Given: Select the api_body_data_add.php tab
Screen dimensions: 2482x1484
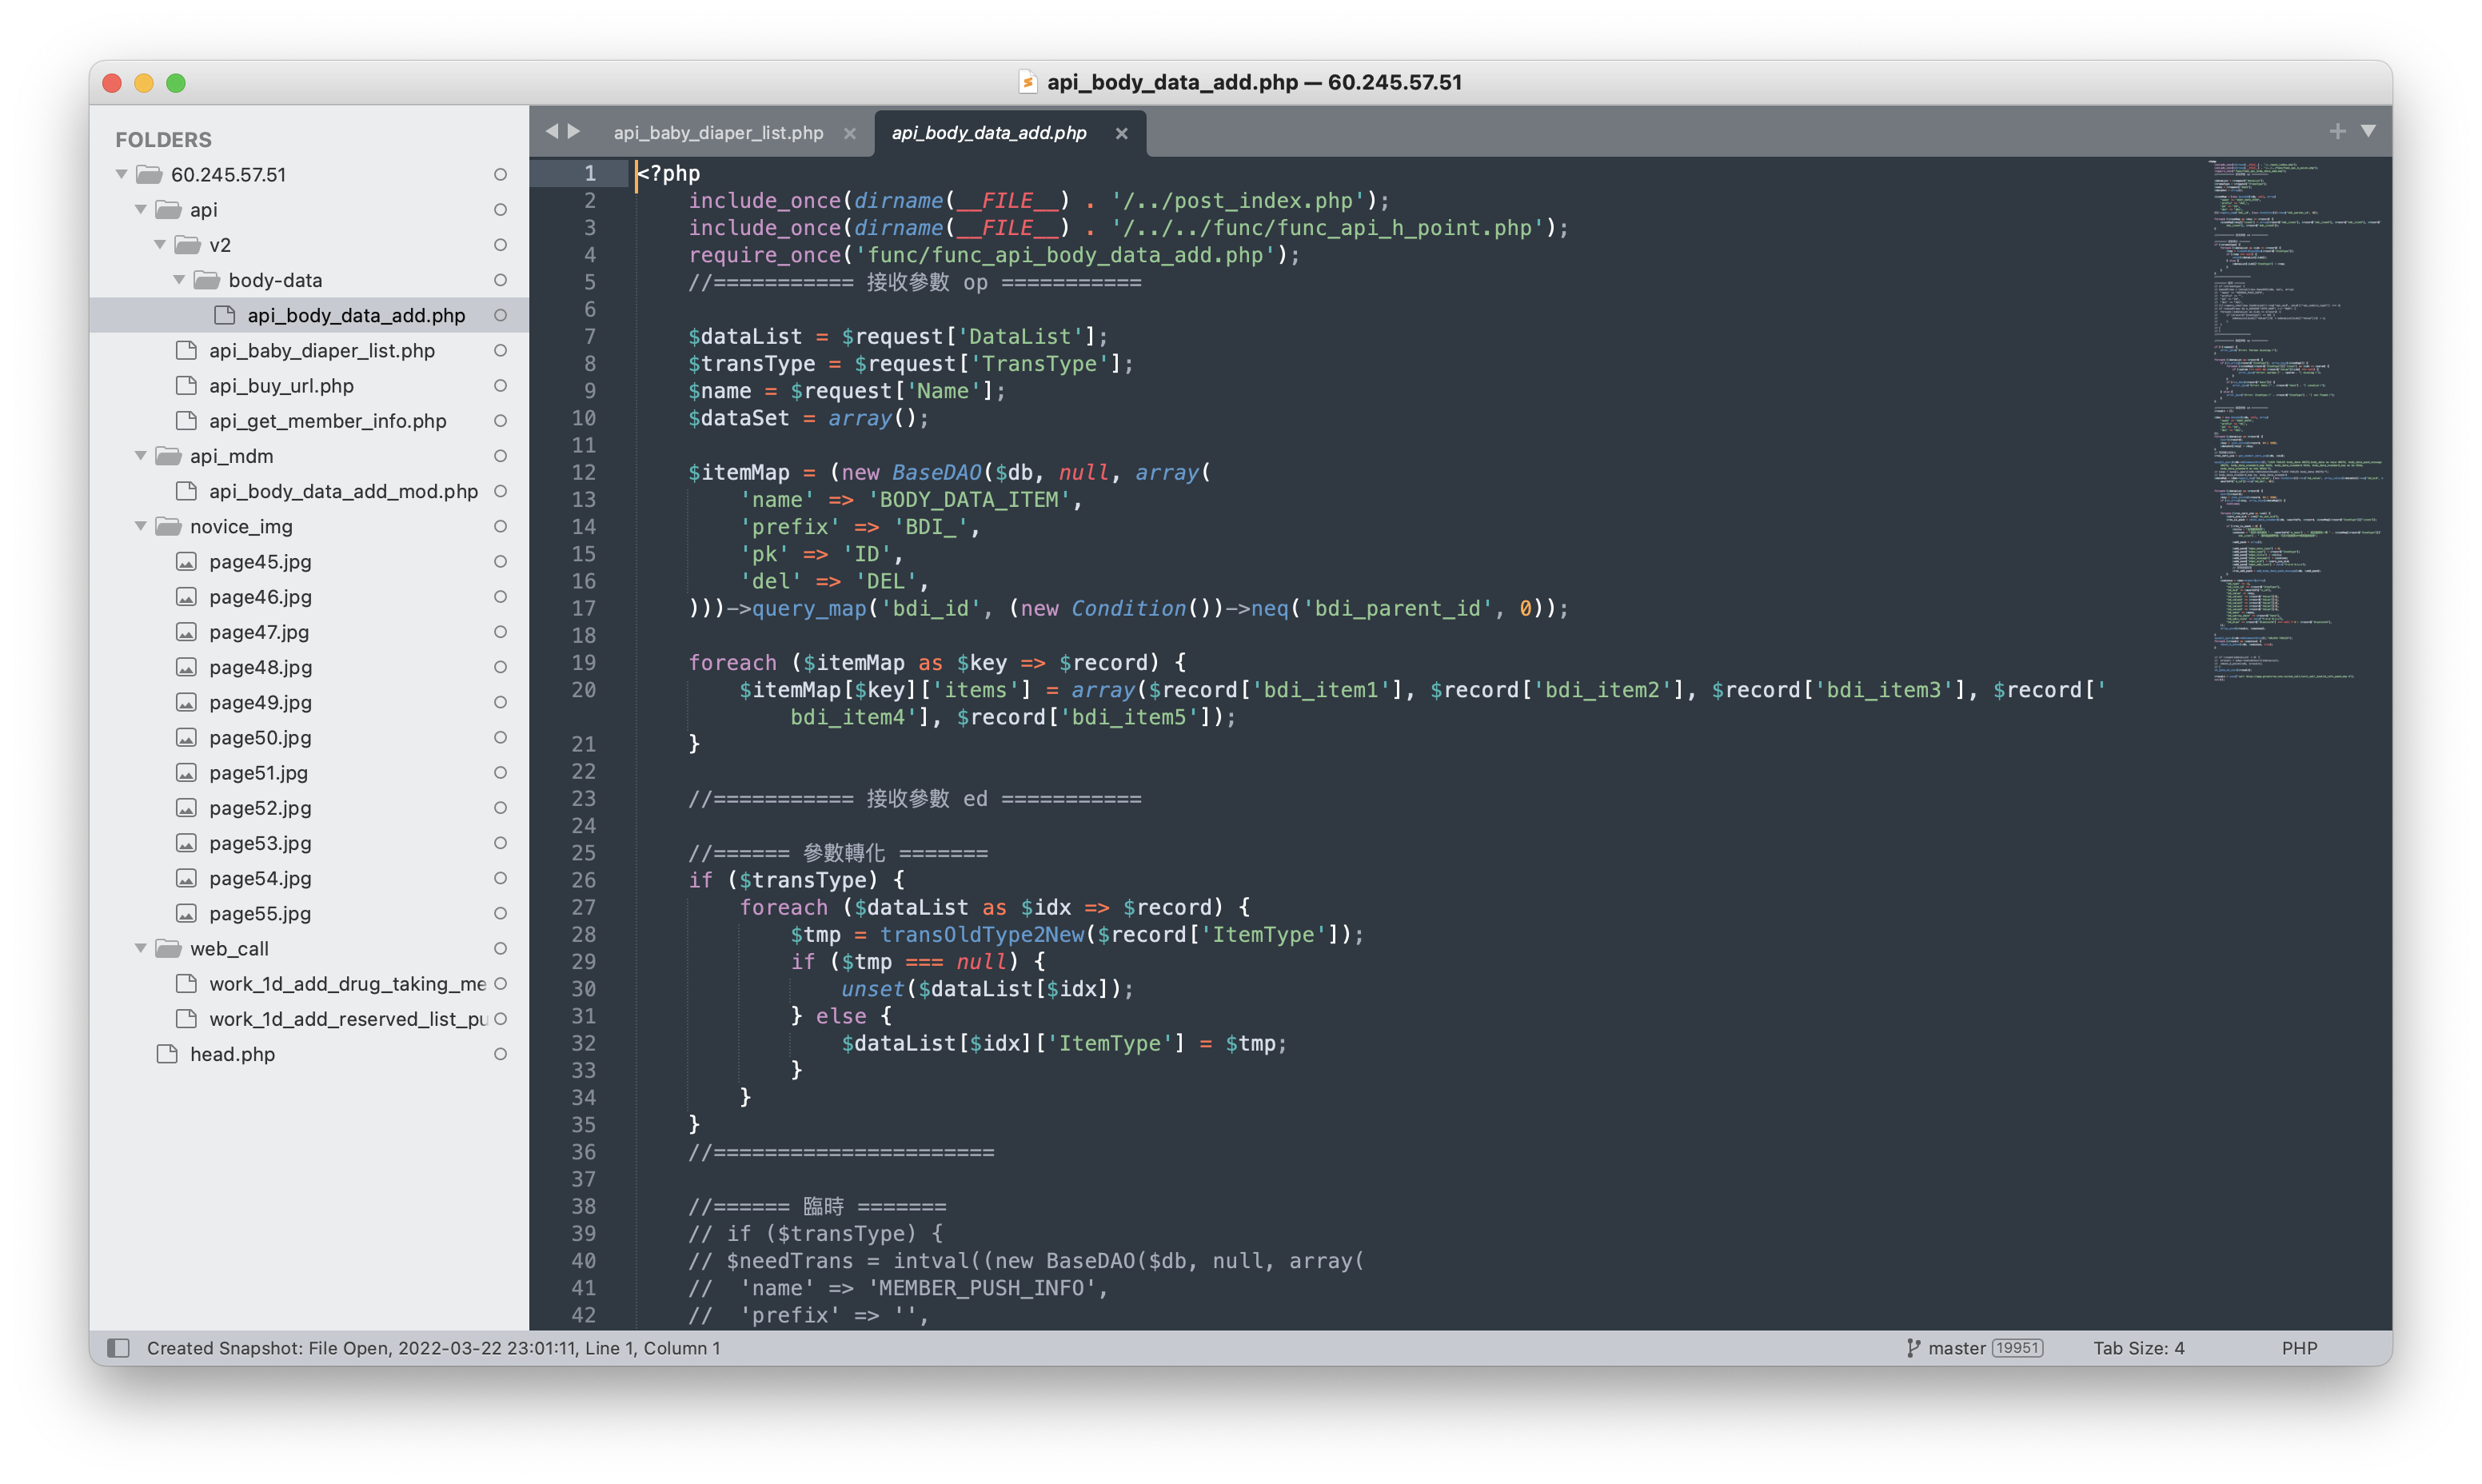Looking at the screenshot, I should pyautogui.click(x=989, y=133).
